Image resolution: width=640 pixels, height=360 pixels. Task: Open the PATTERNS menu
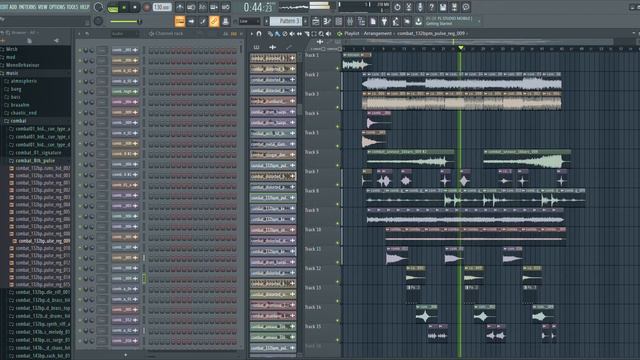pos(27,7)
